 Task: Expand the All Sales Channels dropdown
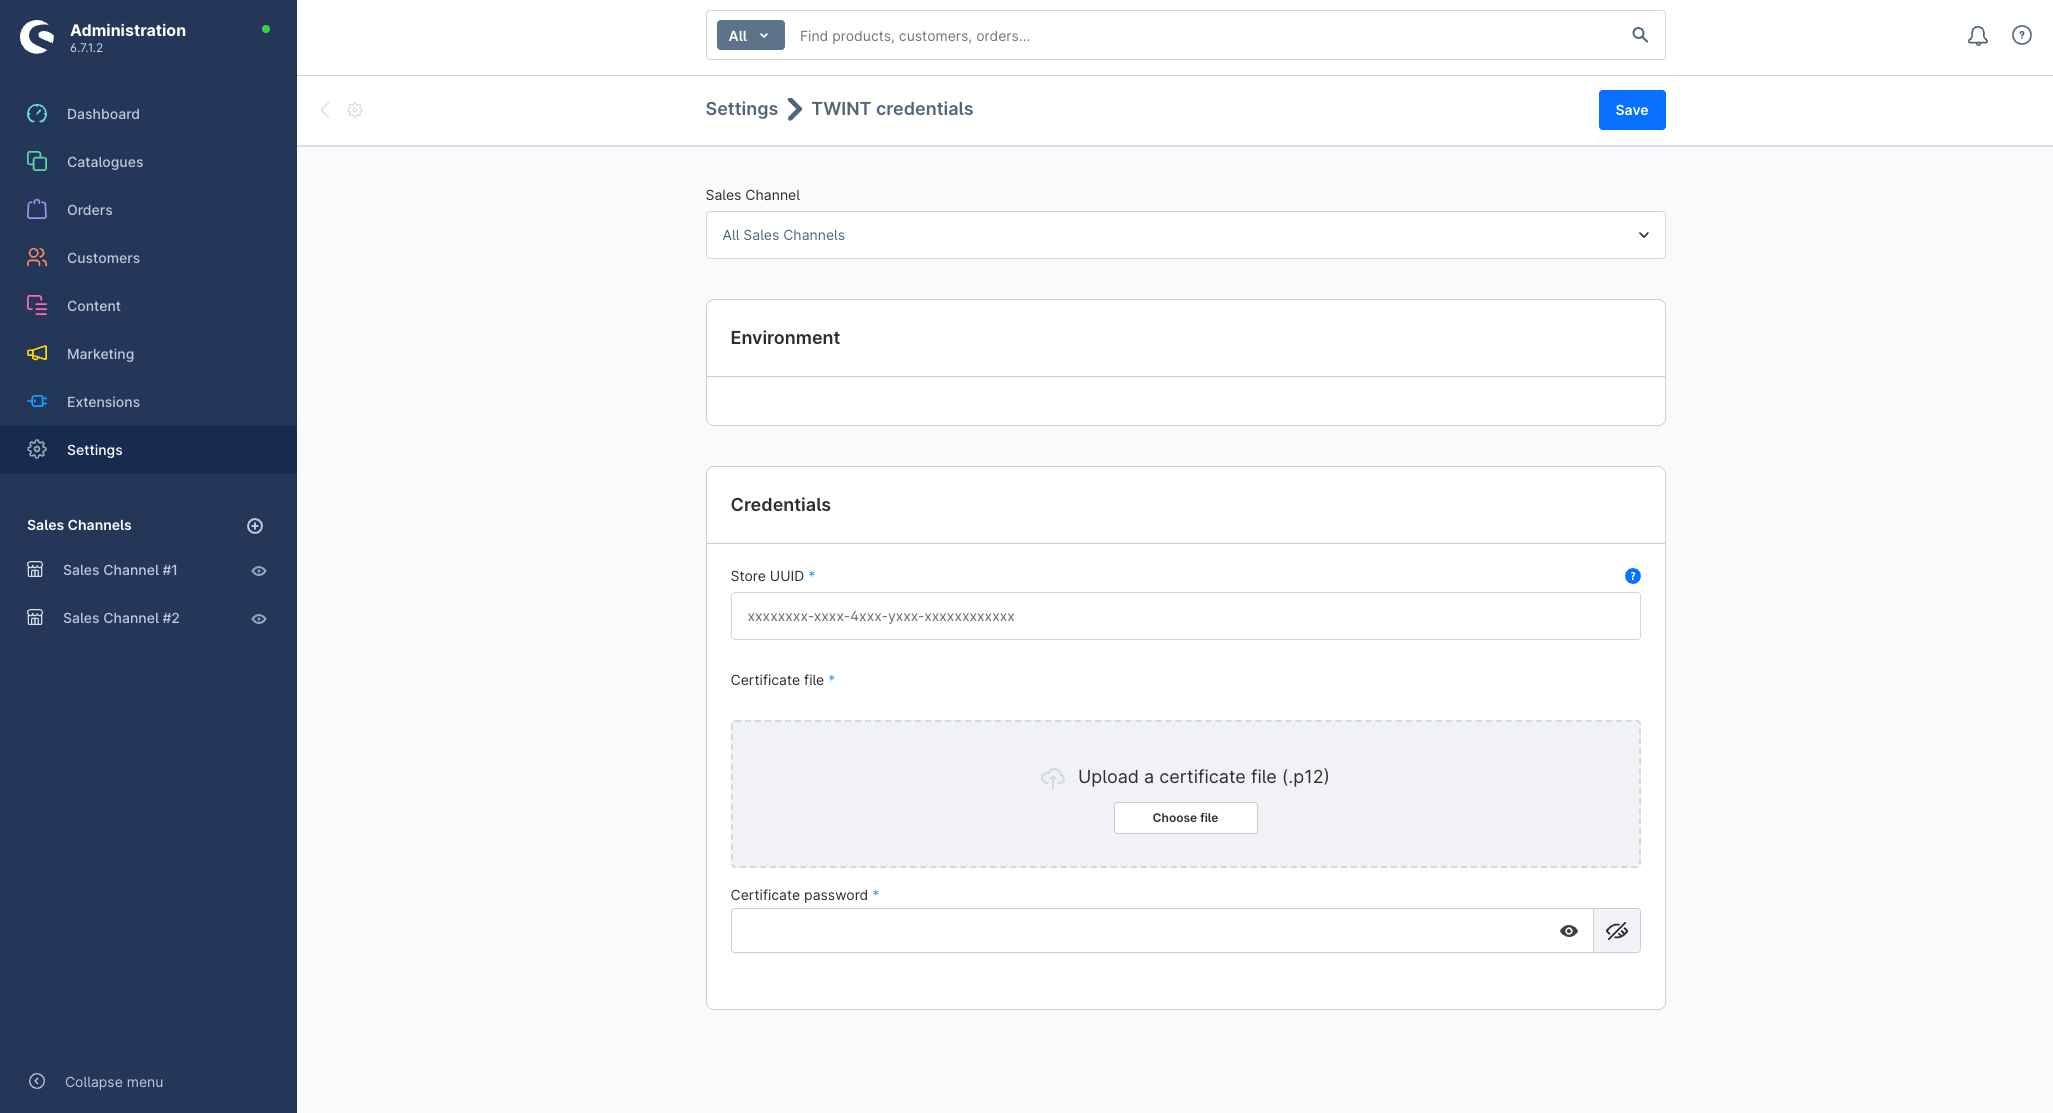click(x=1186, y=235)
